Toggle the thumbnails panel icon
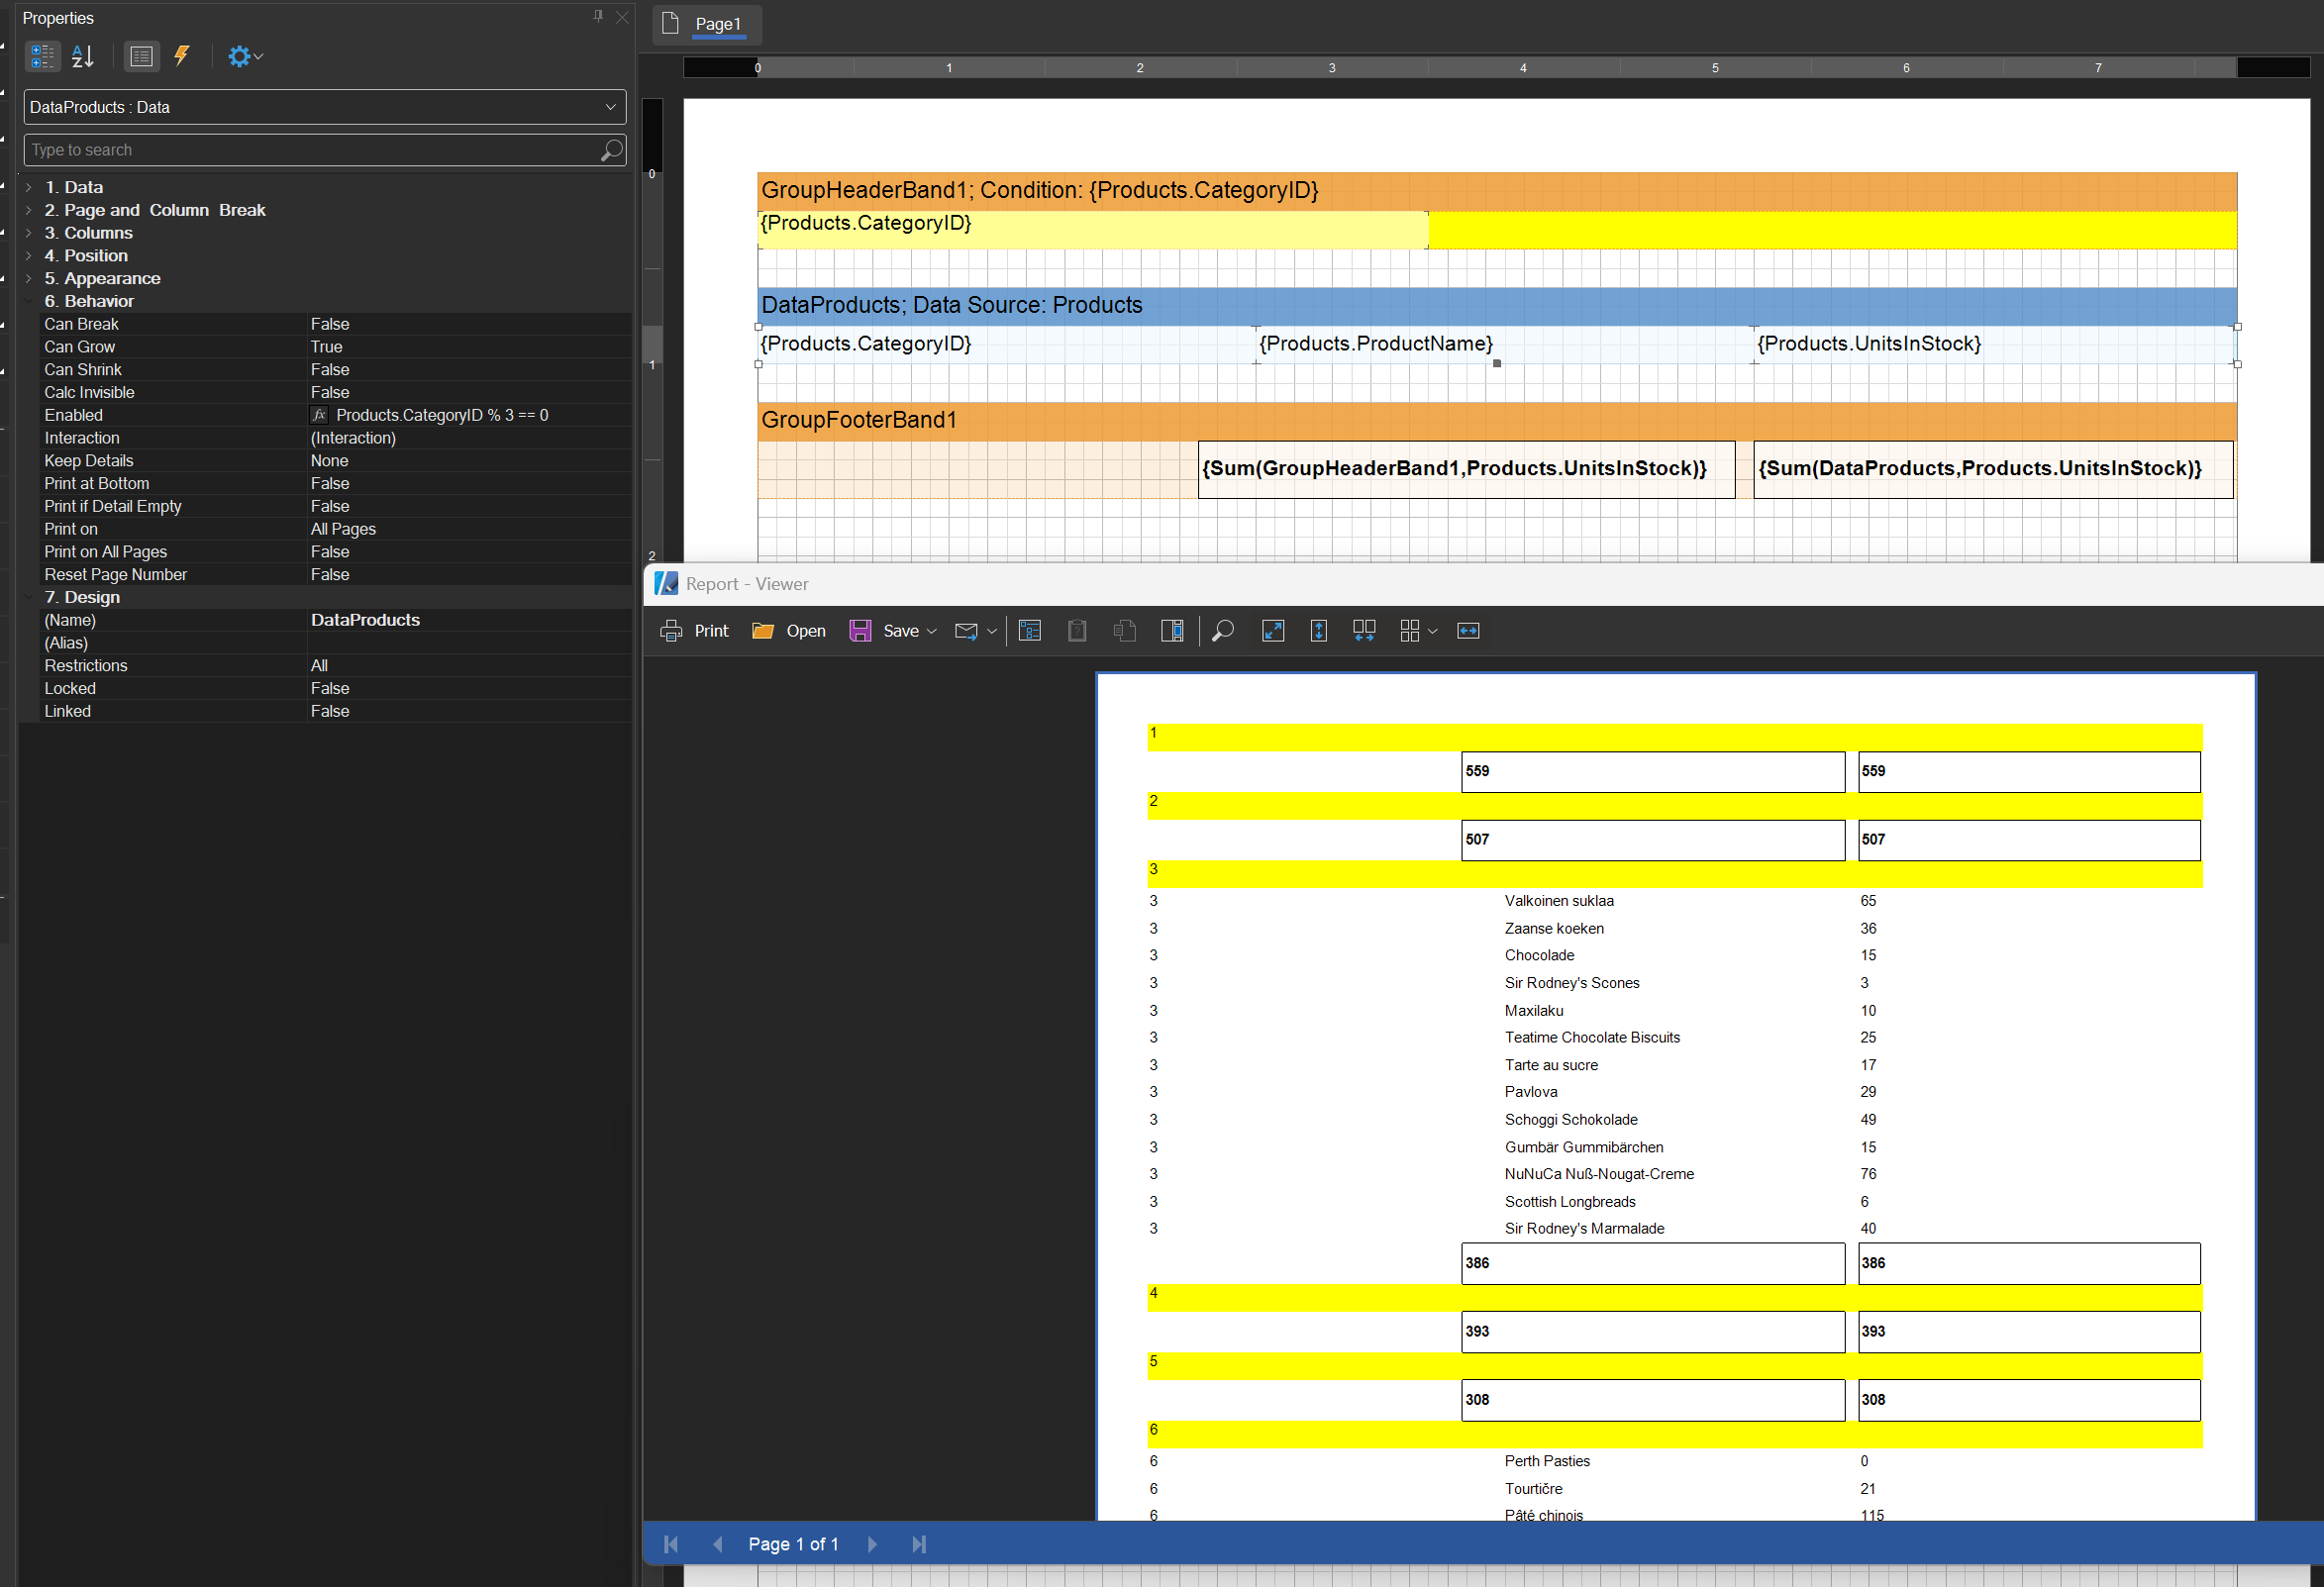Screen dimensions: 2324x1587 click(1172, 631)
